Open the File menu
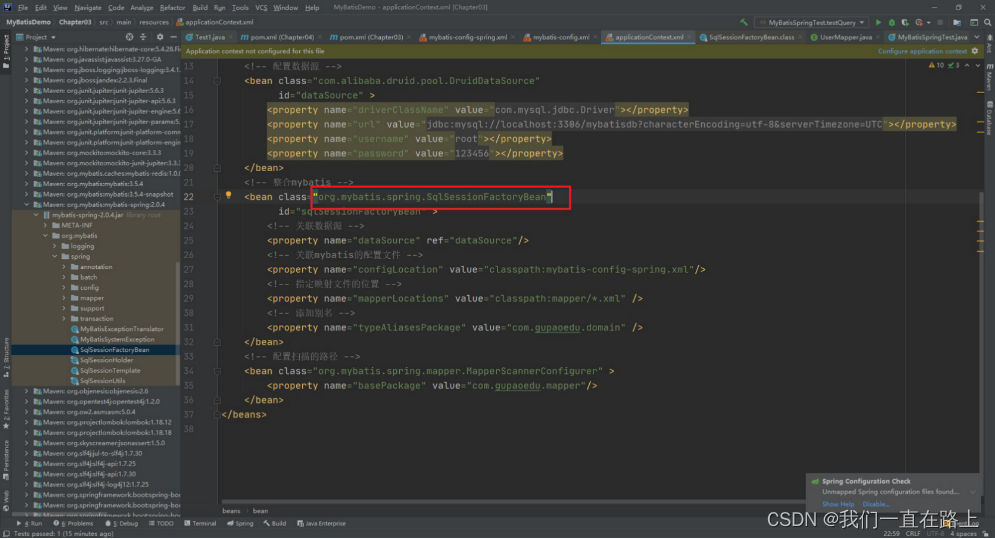 point(23,8)
